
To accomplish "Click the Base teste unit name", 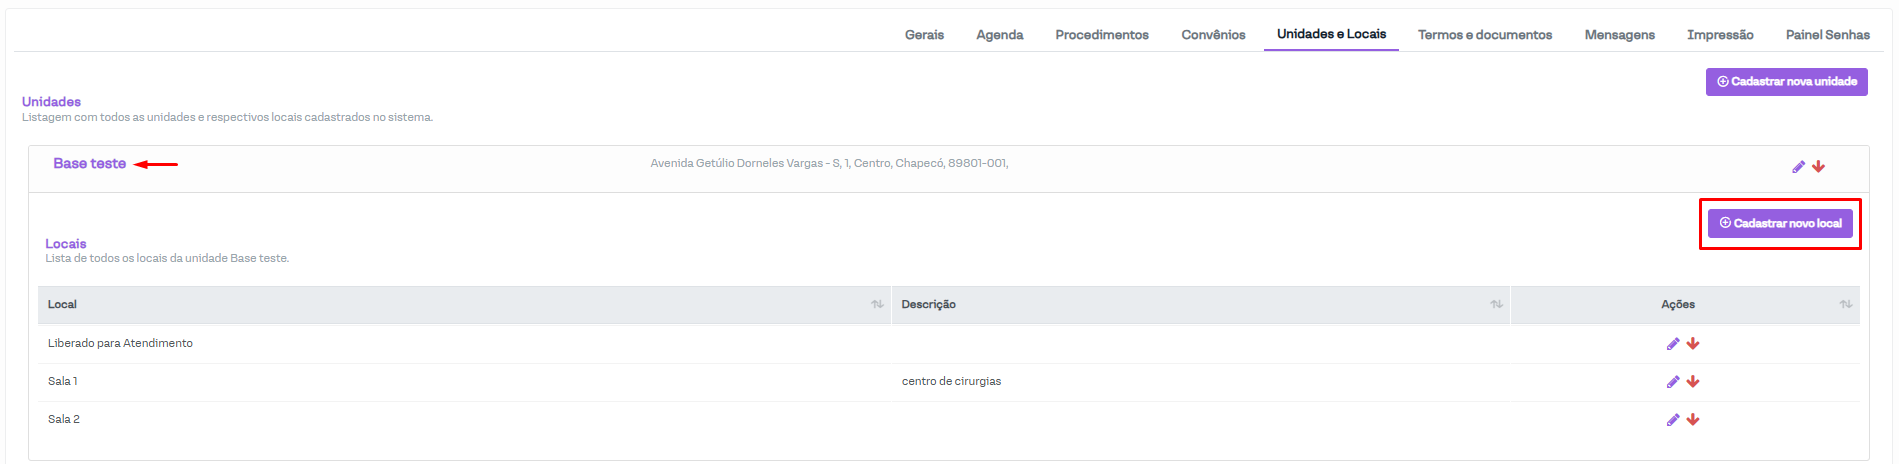I will pyautogui.click(x=90, y=164).
